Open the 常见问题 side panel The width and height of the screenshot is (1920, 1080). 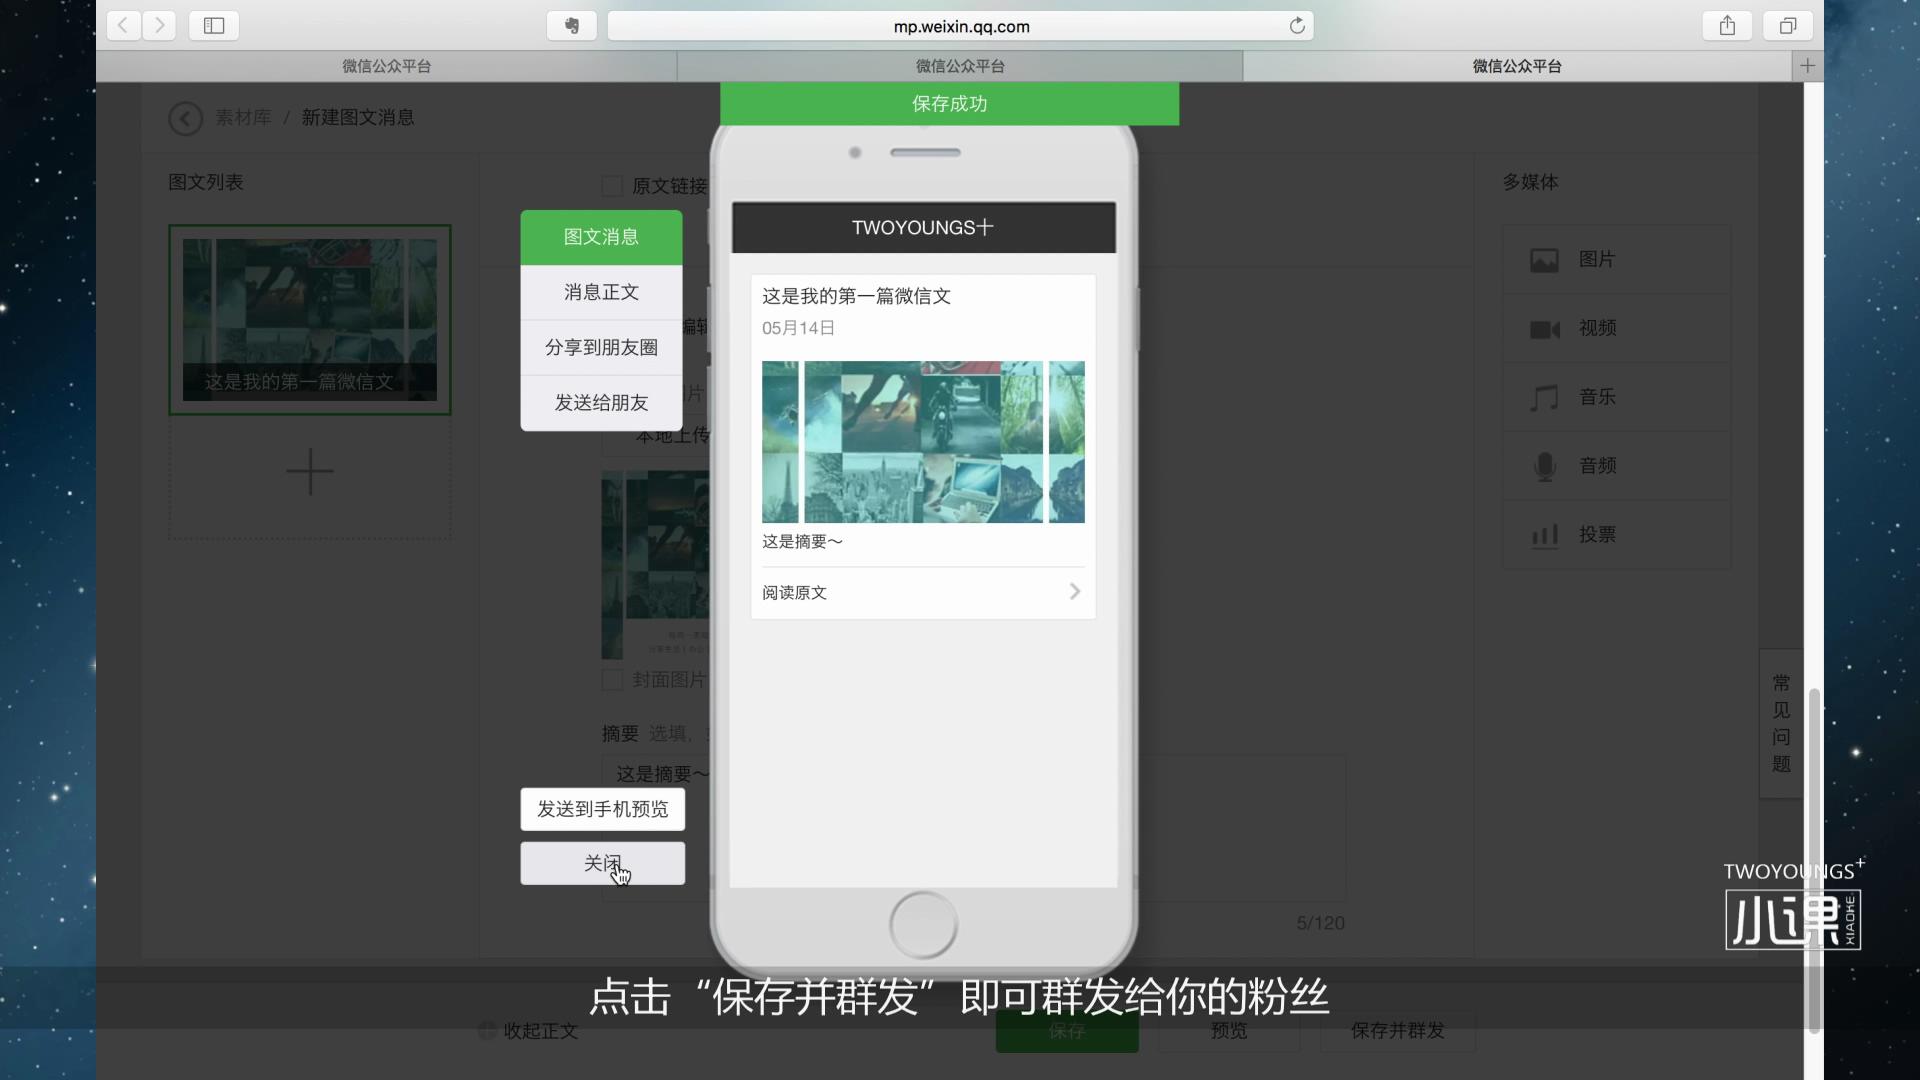1780,723
